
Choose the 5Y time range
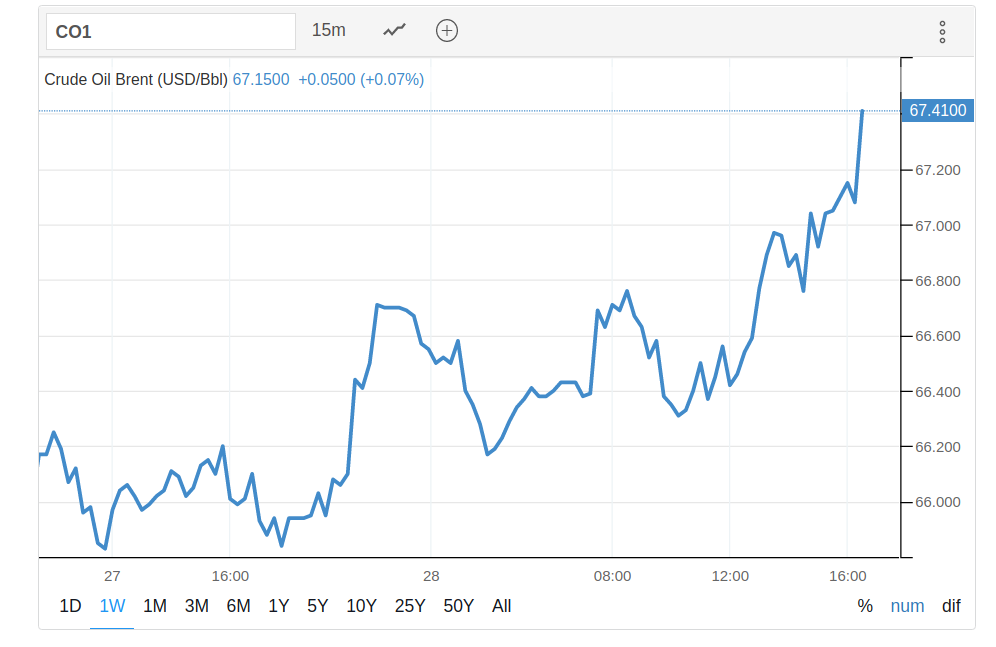(317, 606)
